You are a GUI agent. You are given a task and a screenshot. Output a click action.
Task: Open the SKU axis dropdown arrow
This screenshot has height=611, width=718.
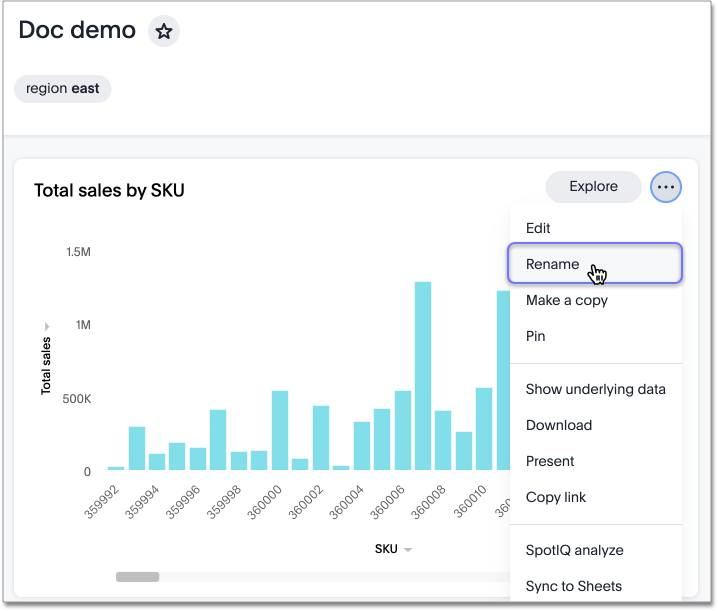click(408, 550)
